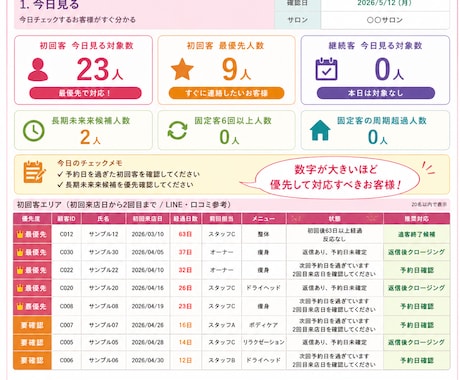This screenshot has width=460, height=380.
Task: Click スタッフA in the C007 row
Action: tap(222, 325)
